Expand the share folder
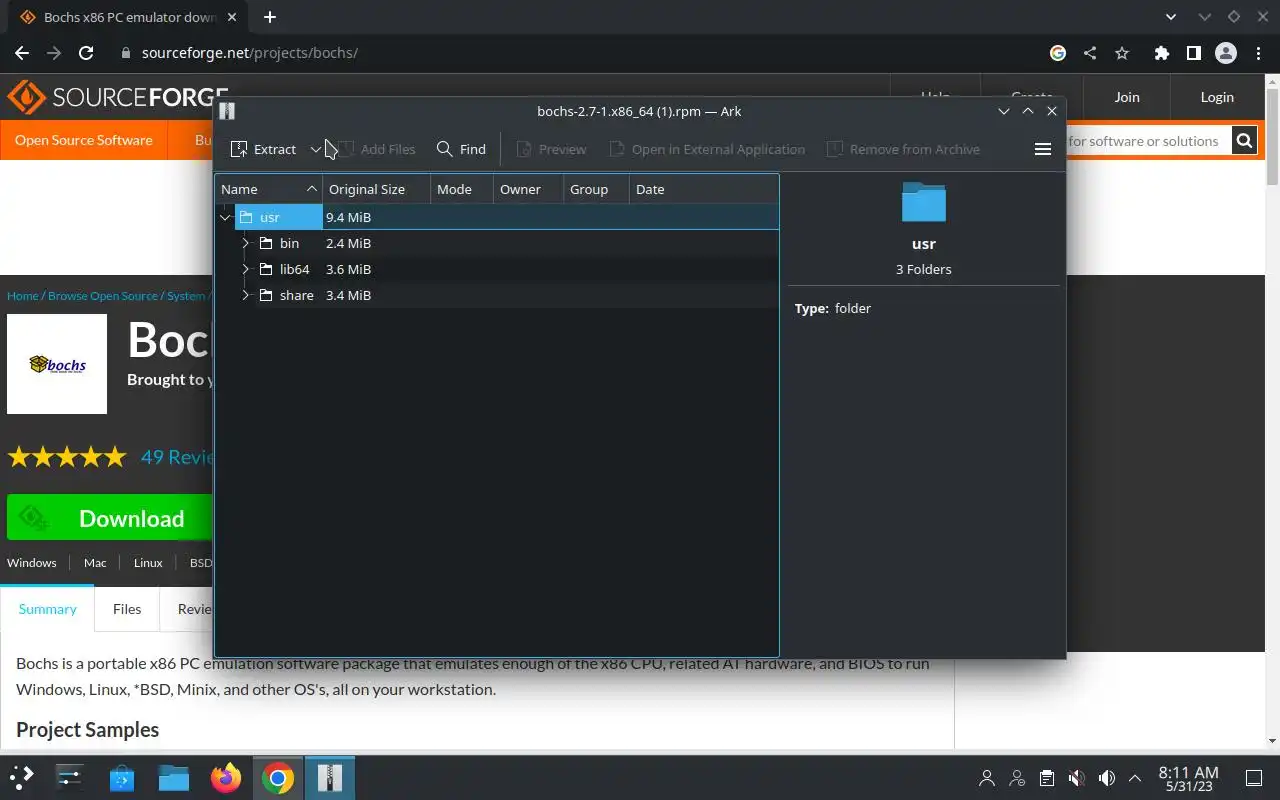Viewport: 1280px width, 800px height. click(x=246, y=295)
